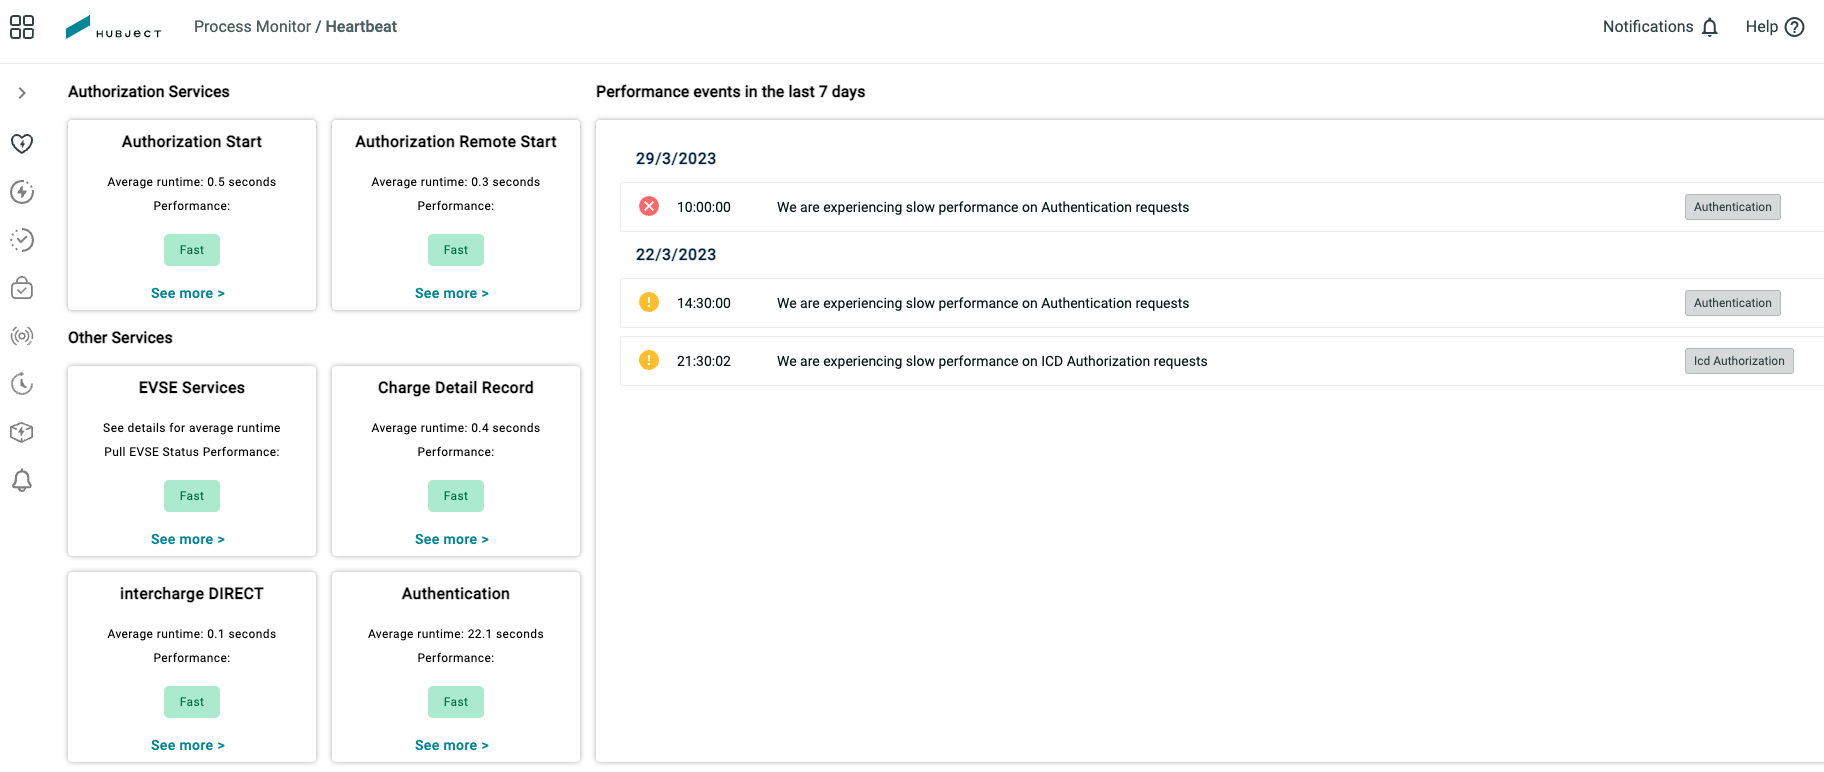Select the 14:30:00 event message text

pyautogui.click(x=983, y=303)
